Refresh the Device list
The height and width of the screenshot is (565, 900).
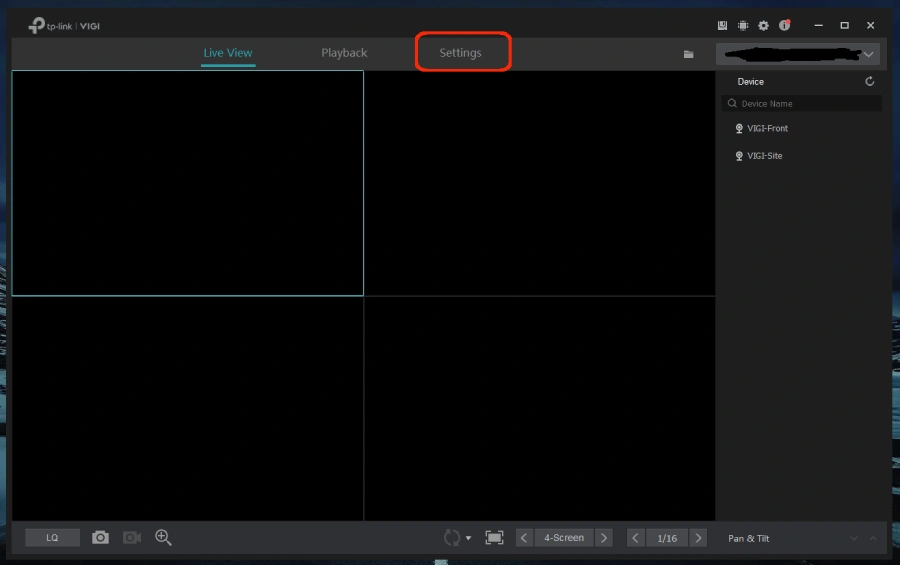pyautogui.click(x=870, y=82)
